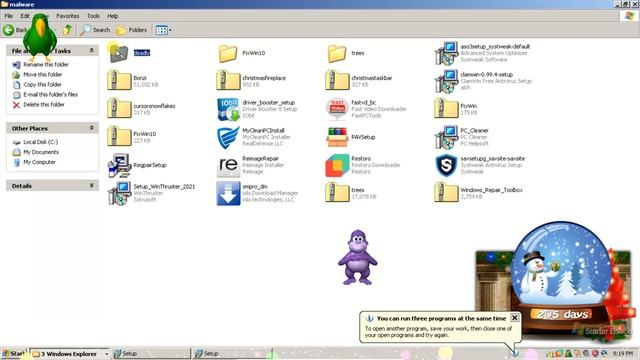Select the RegpairSetup icon
Image resolution: width=640 pixels, height=360 pixels.
click(119, 165)
